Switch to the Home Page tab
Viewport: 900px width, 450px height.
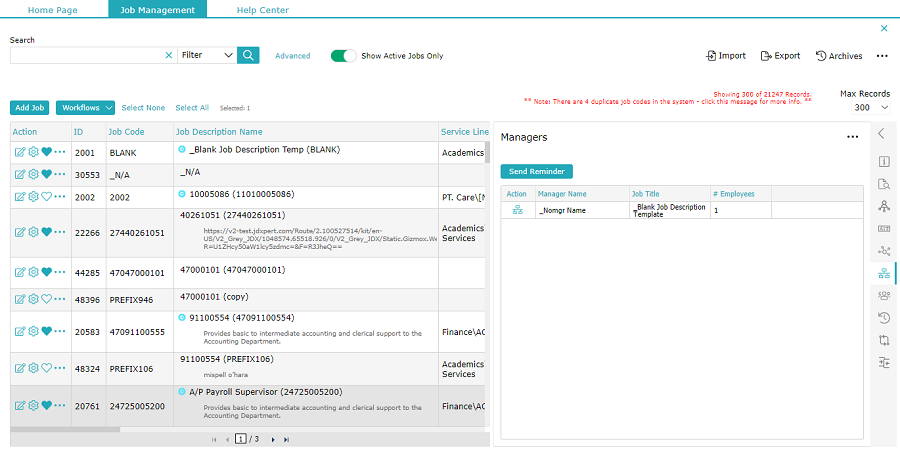[53, 10]
